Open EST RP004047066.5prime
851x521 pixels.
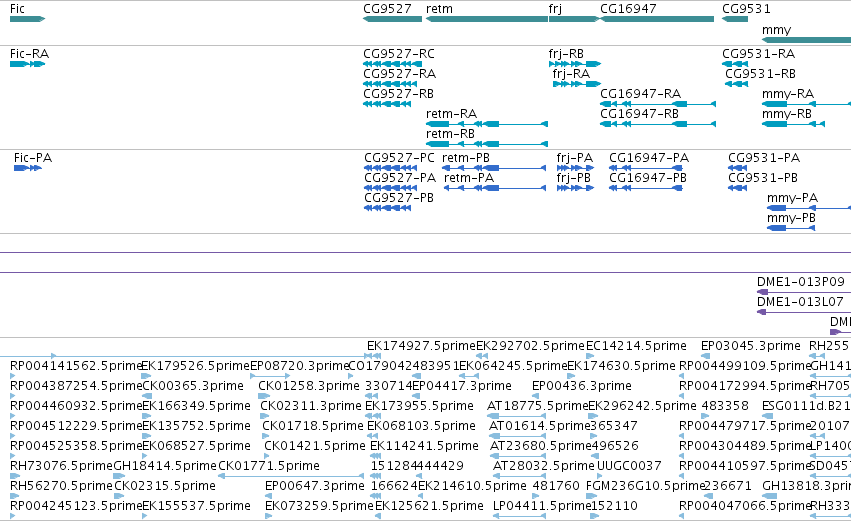tap(745, 507)
